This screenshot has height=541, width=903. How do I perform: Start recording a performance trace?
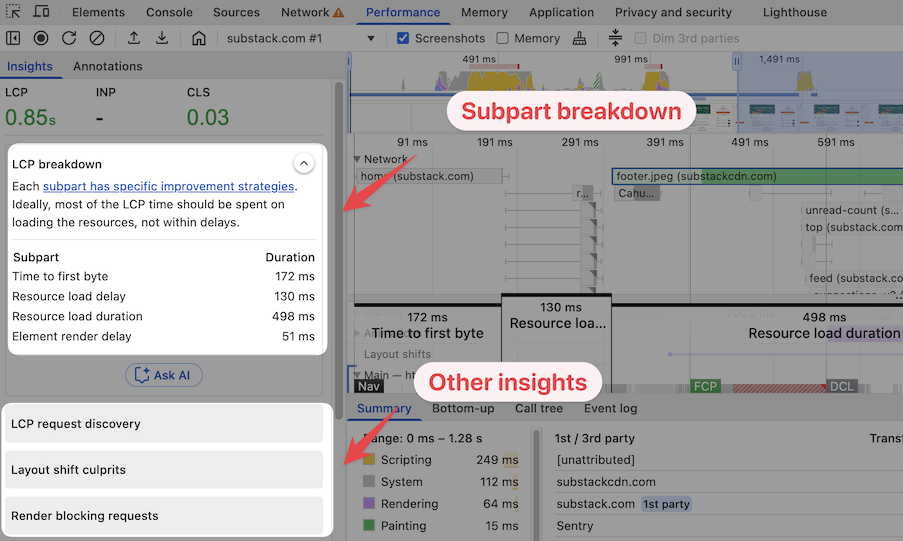(41, 38)
